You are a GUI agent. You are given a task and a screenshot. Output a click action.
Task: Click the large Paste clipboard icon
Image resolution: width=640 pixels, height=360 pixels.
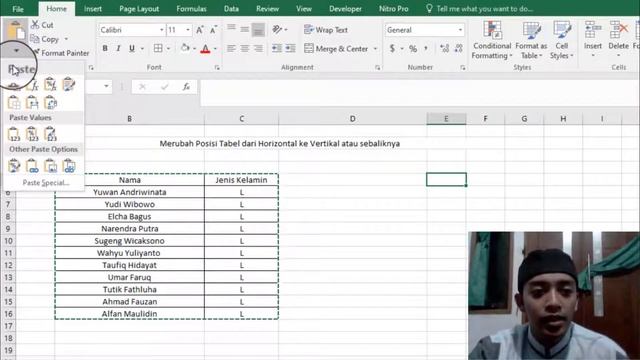point(16,31)
